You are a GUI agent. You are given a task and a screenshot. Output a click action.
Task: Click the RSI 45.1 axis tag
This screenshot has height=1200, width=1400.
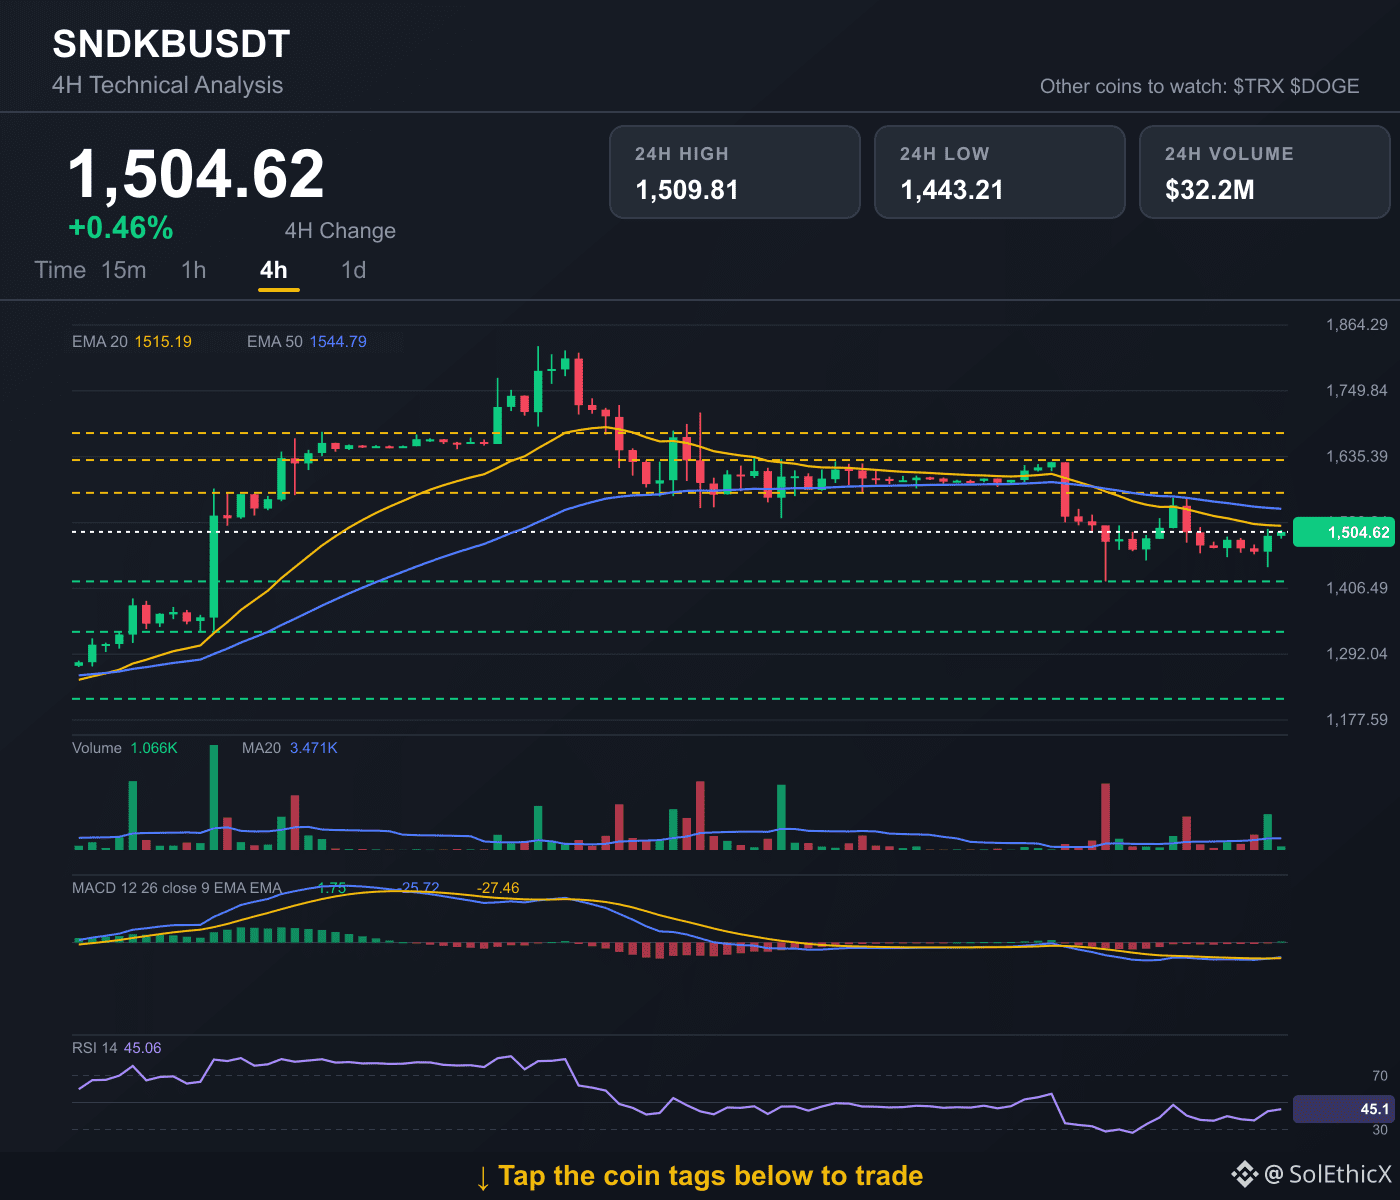click(x=1343, y=1109)
